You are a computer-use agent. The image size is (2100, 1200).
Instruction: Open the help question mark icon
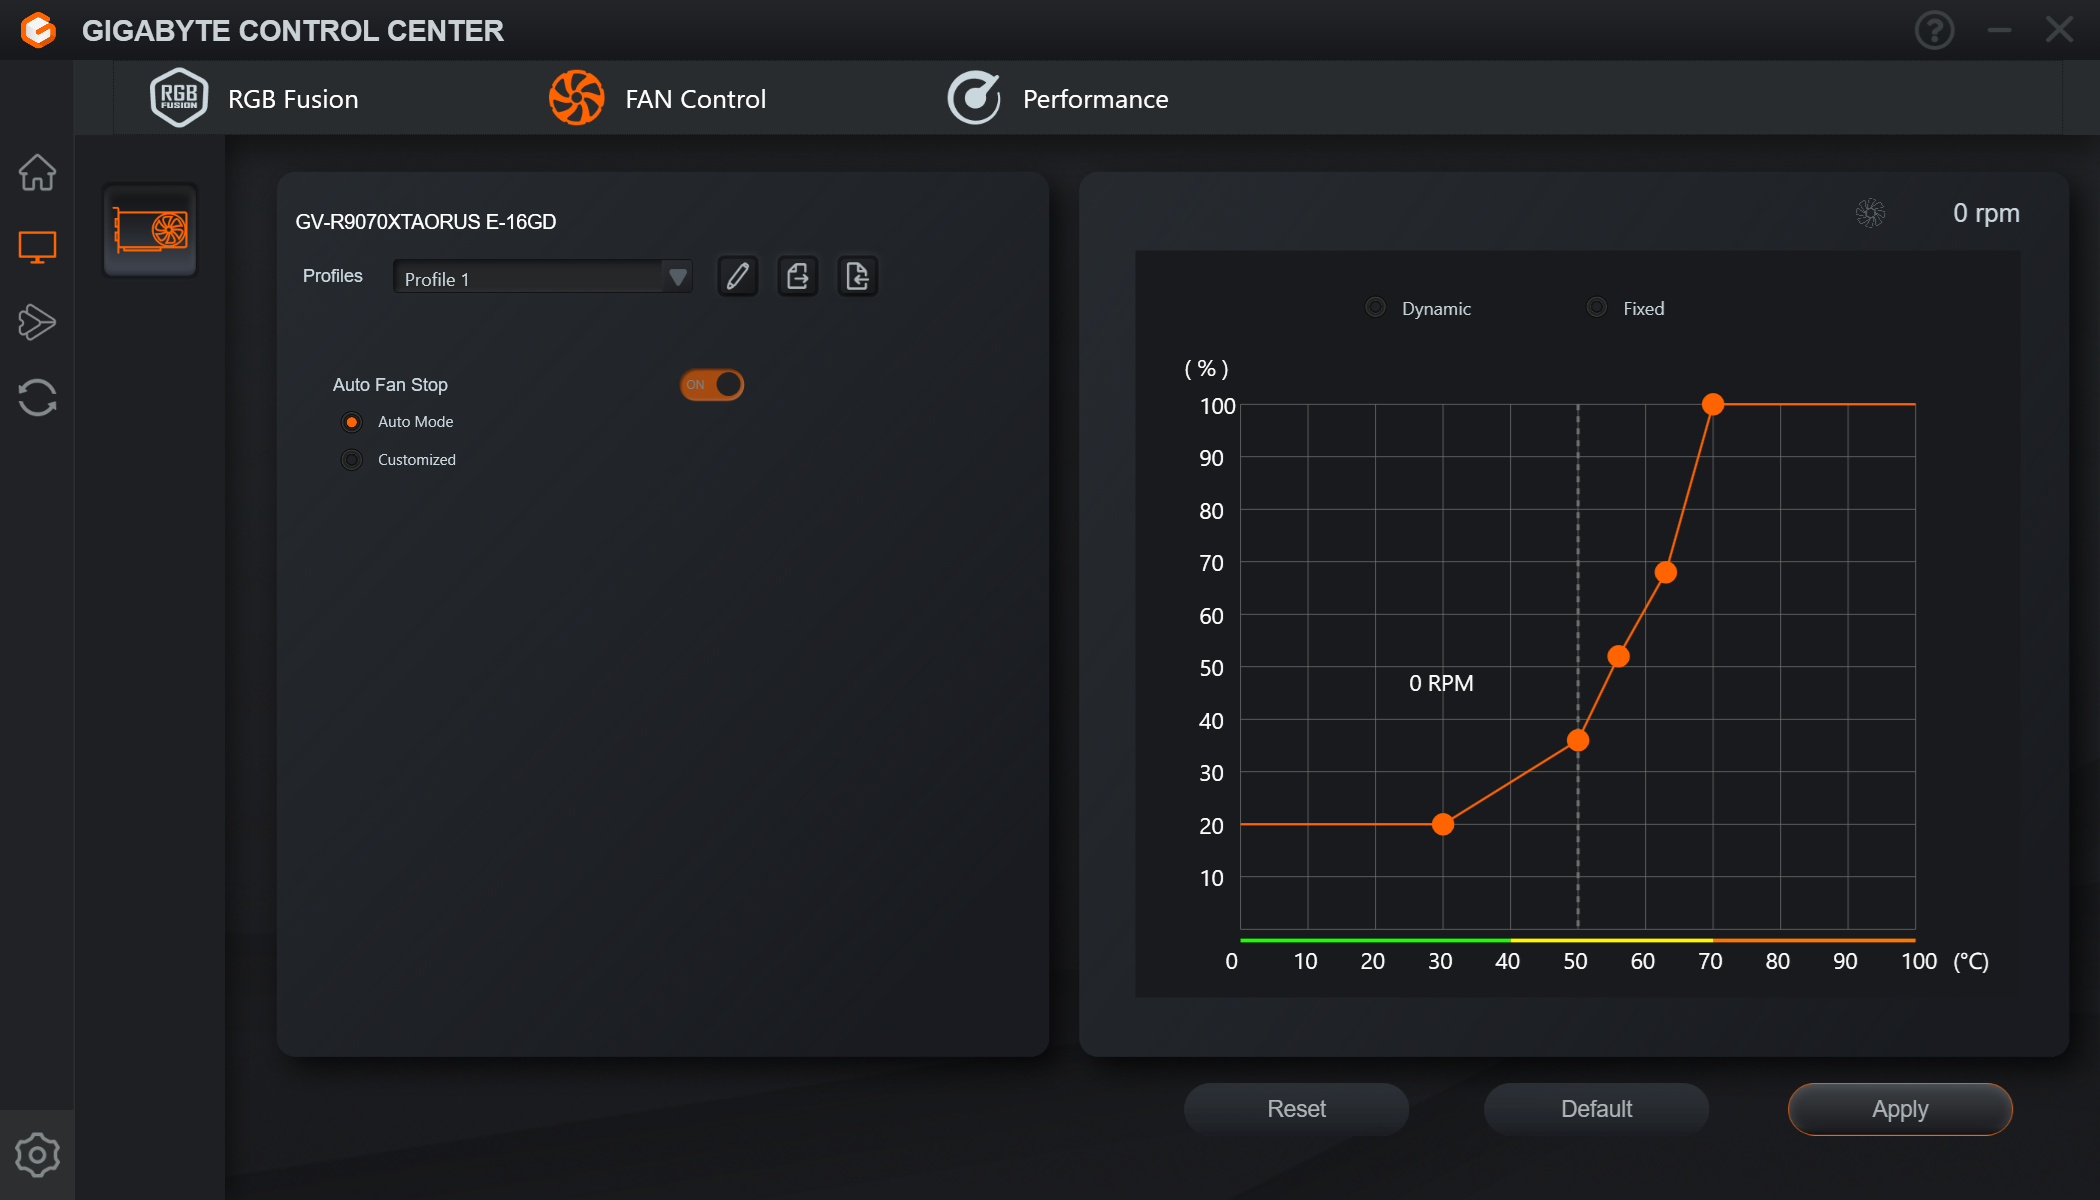pos(1934,30)
